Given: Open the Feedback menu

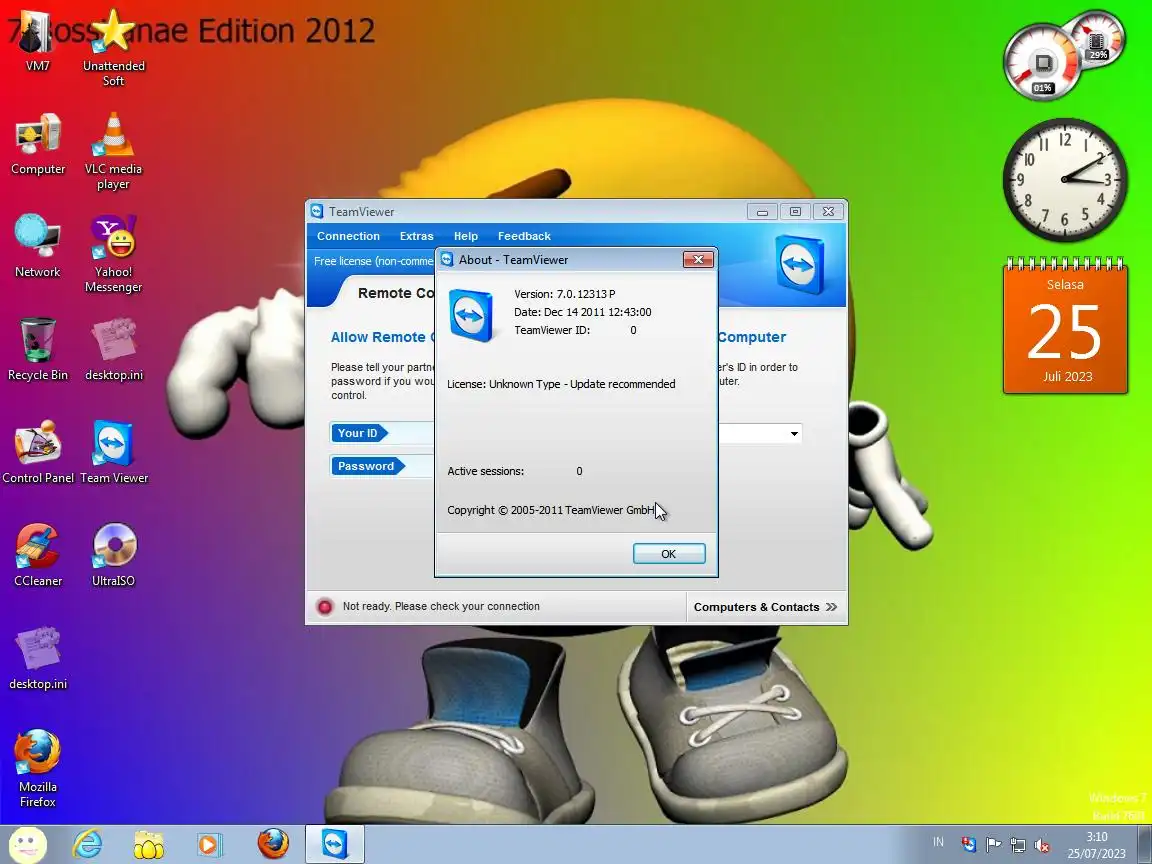Looking at the screenshot, I should pyautogui.click(x=524, y=236).
